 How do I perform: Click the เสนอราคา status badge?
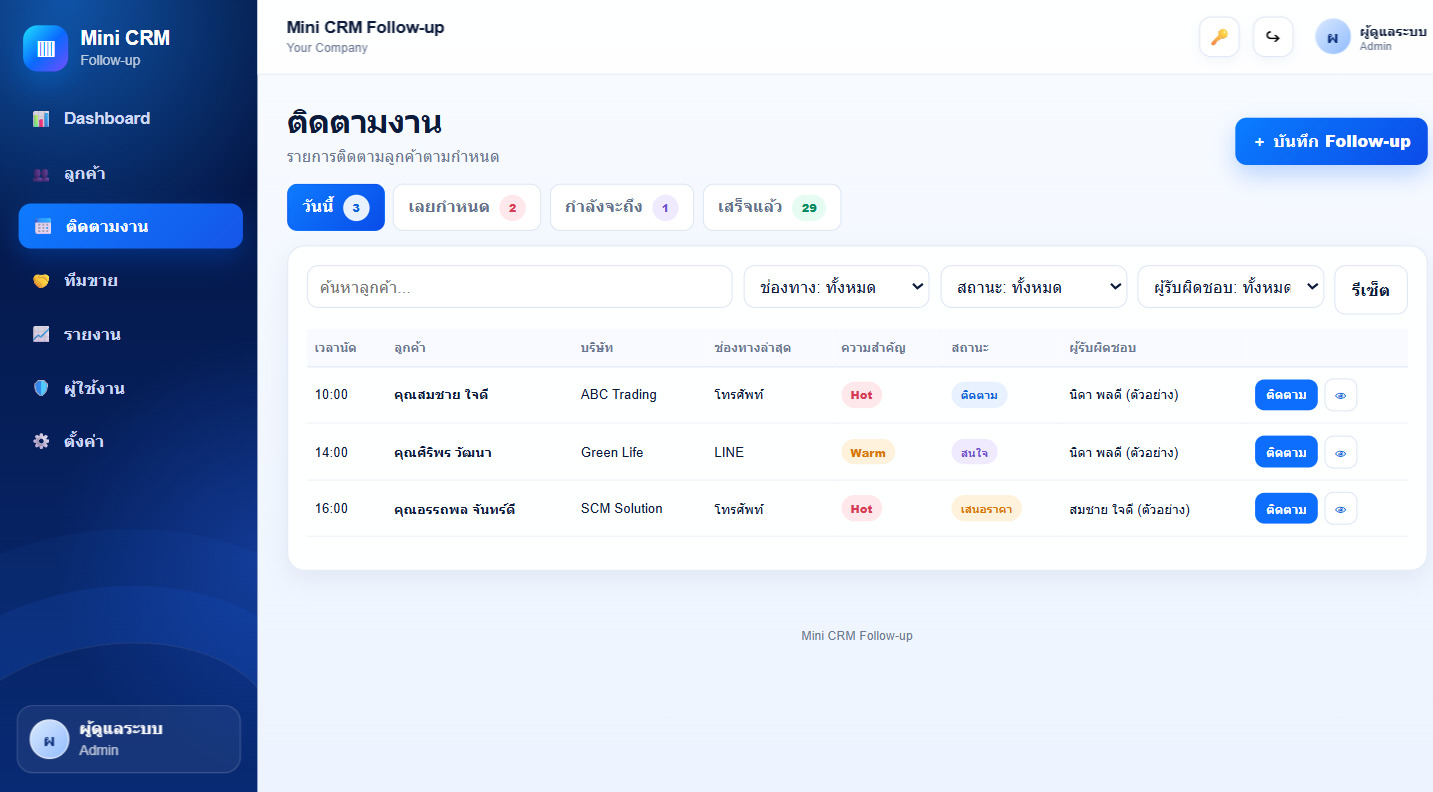point(986,508)
